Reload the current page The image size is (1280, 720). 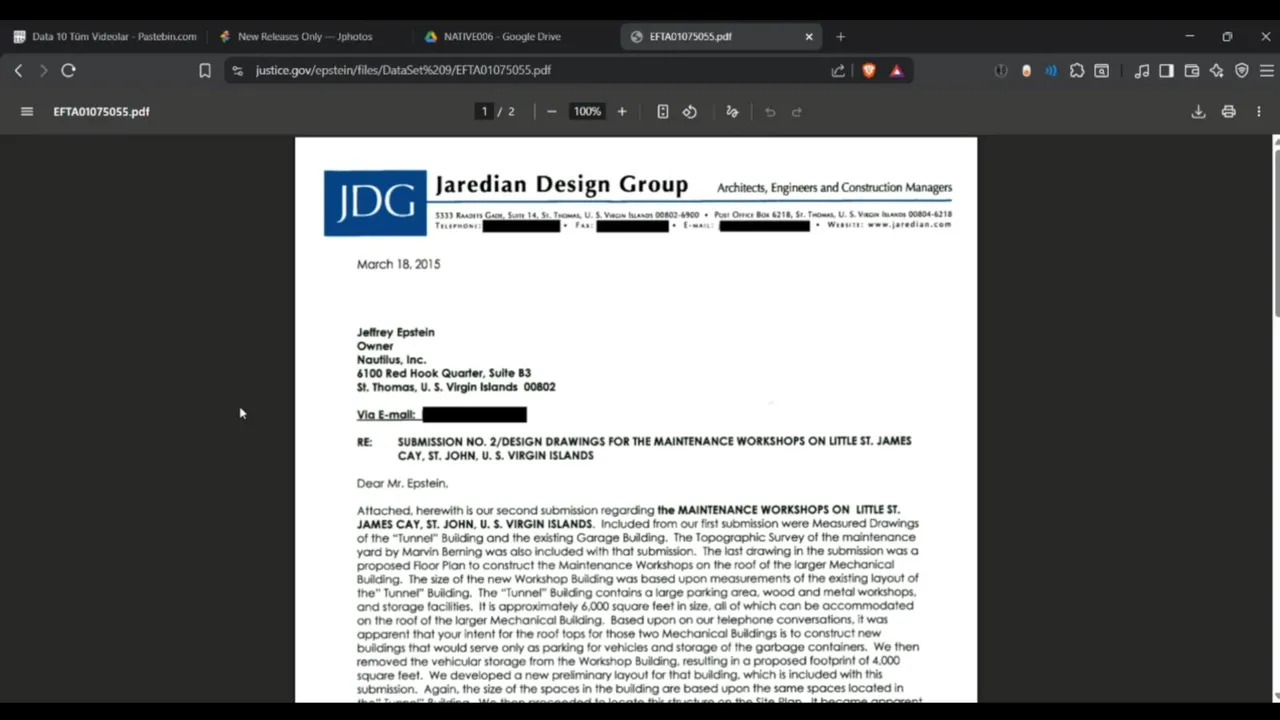pos(68,70)
